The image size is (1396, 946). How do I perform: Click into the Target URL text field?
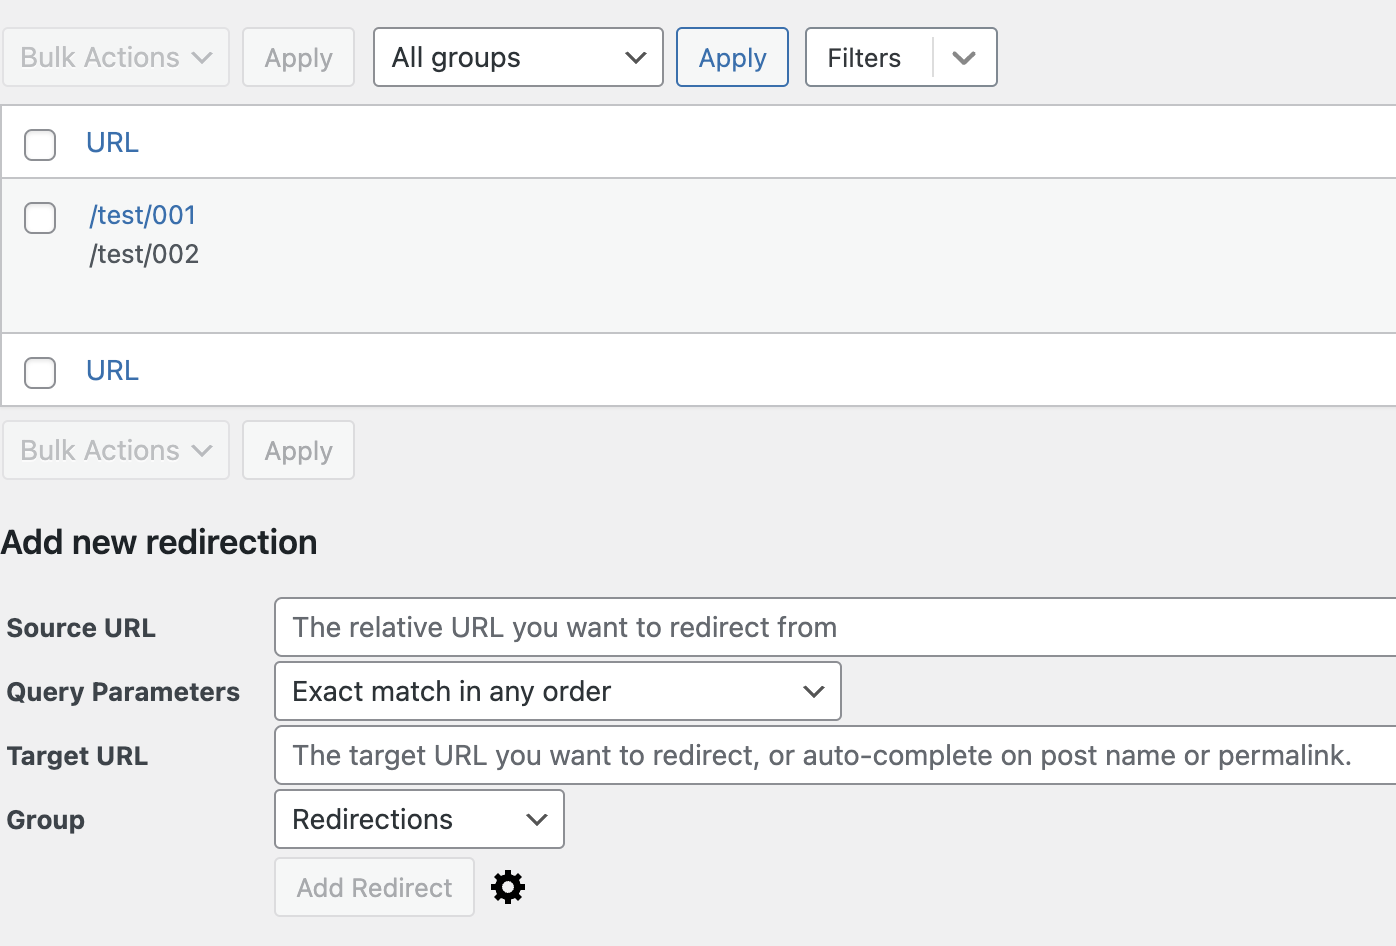(834, 755)
